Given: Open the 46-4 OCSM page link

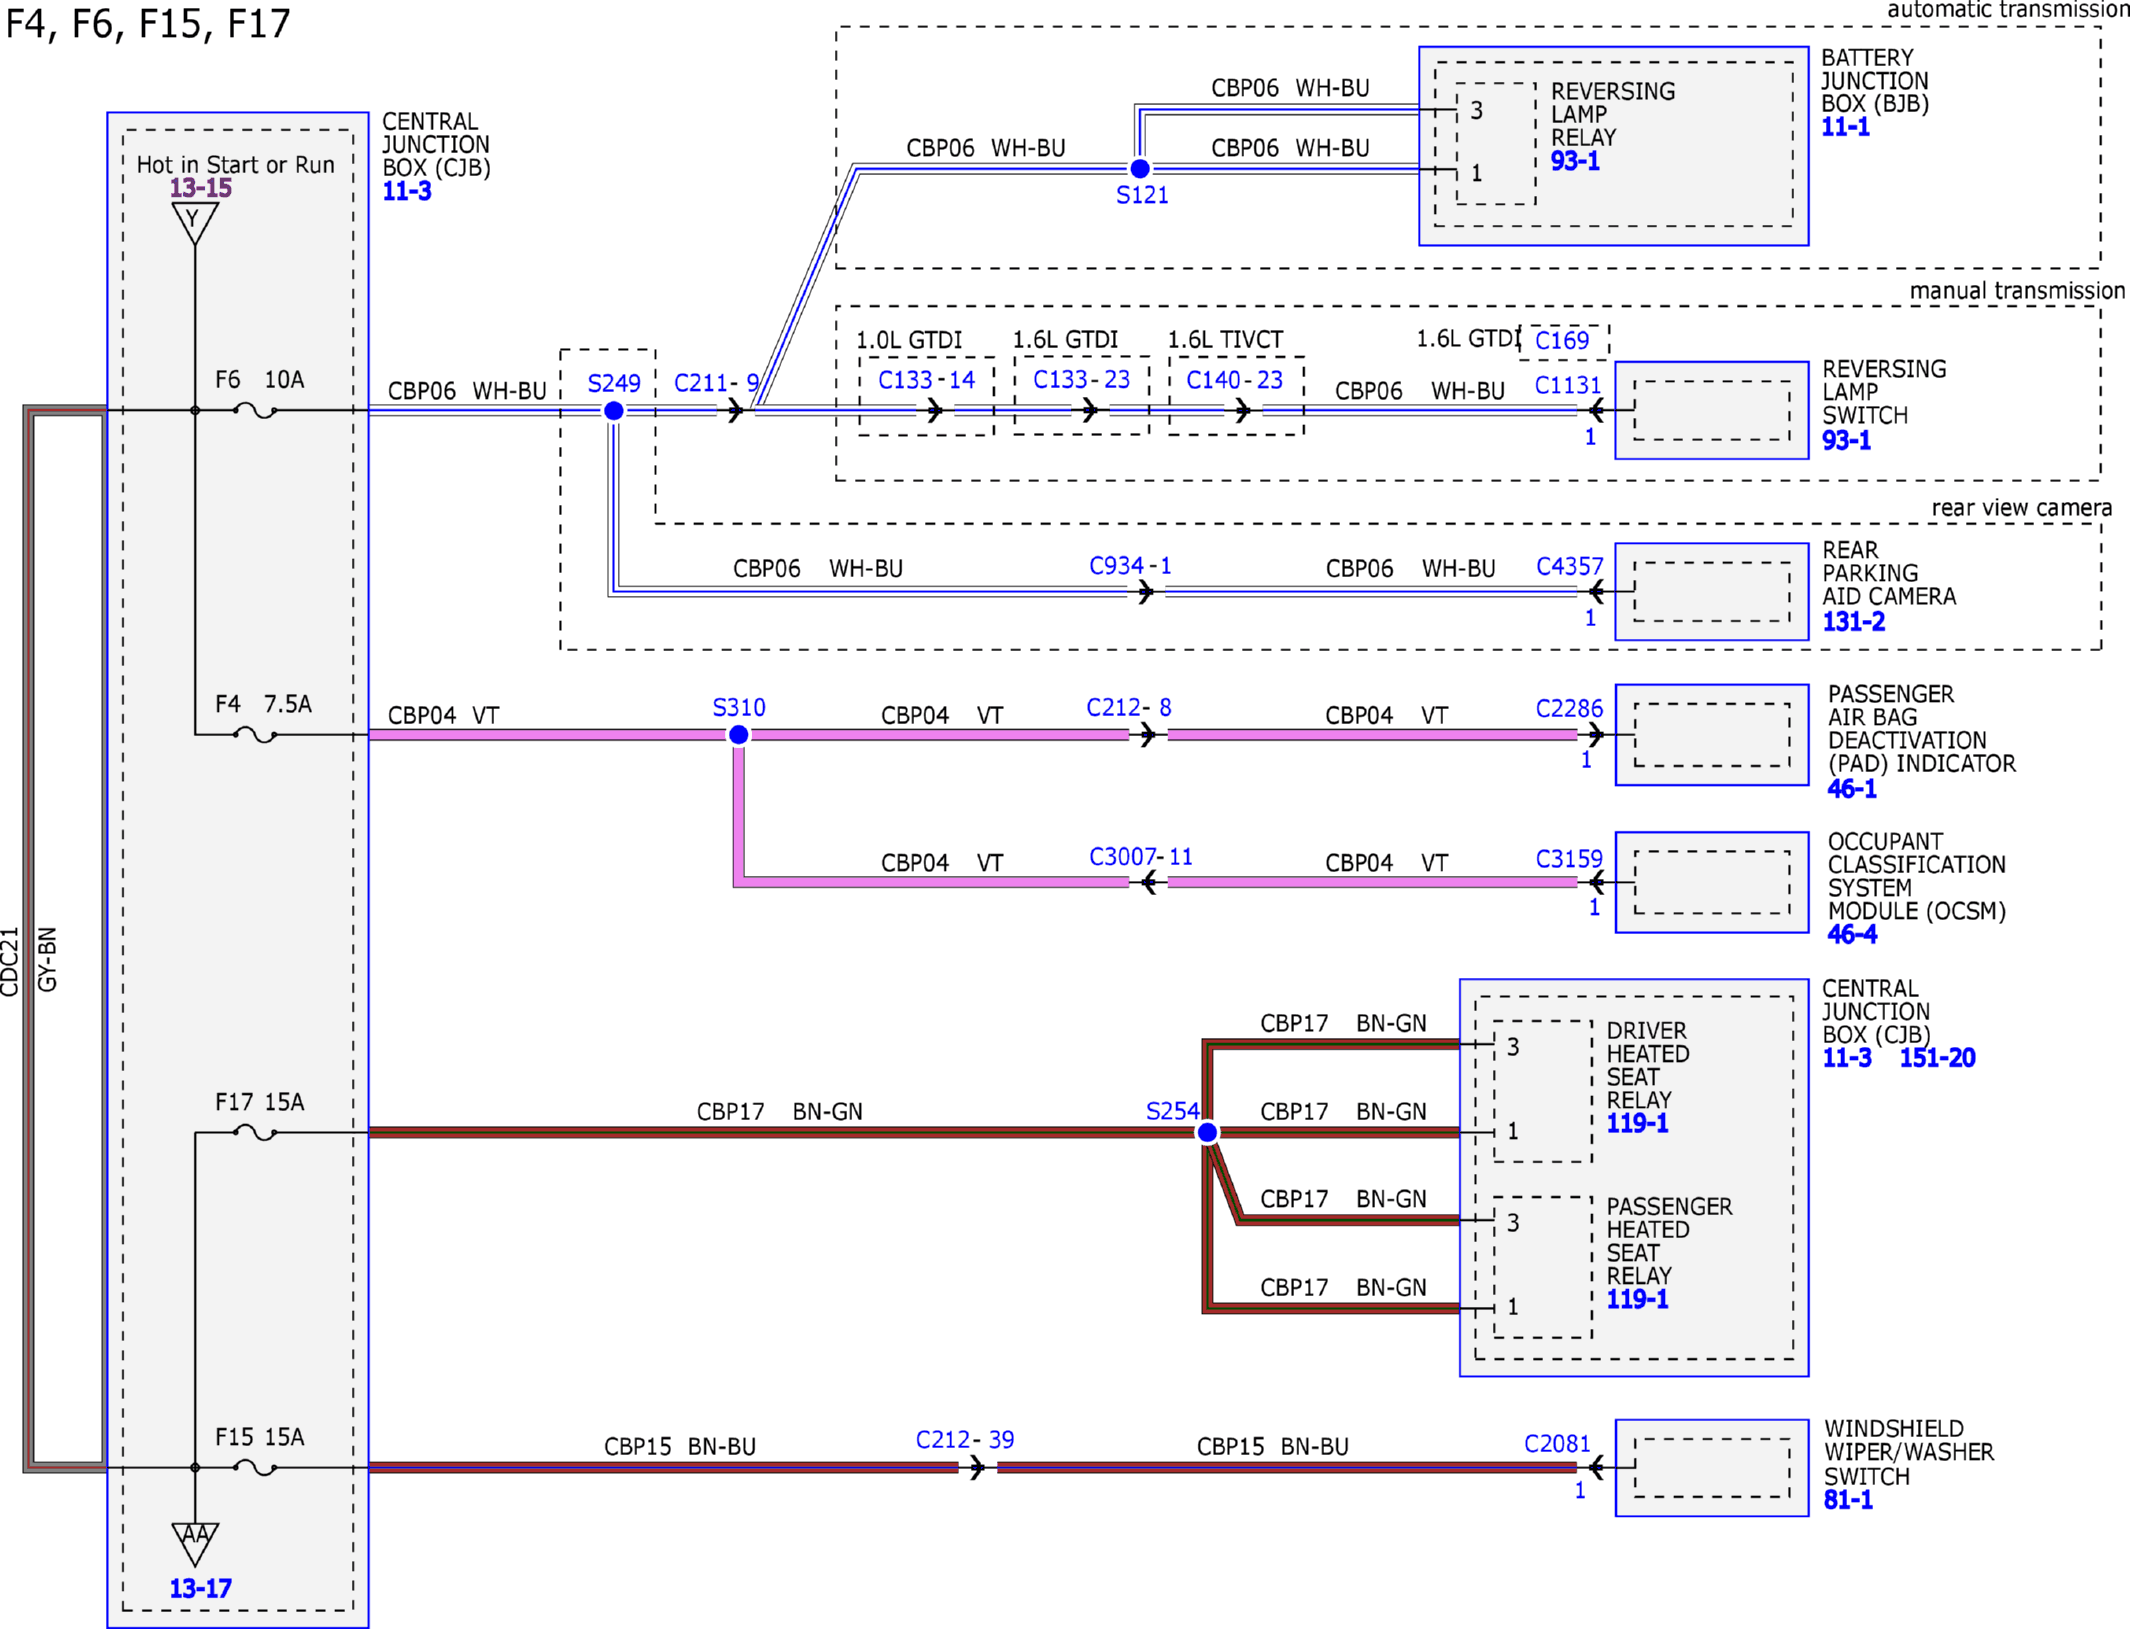Looking at the screenshot, I should click(x=1852, y=934).
